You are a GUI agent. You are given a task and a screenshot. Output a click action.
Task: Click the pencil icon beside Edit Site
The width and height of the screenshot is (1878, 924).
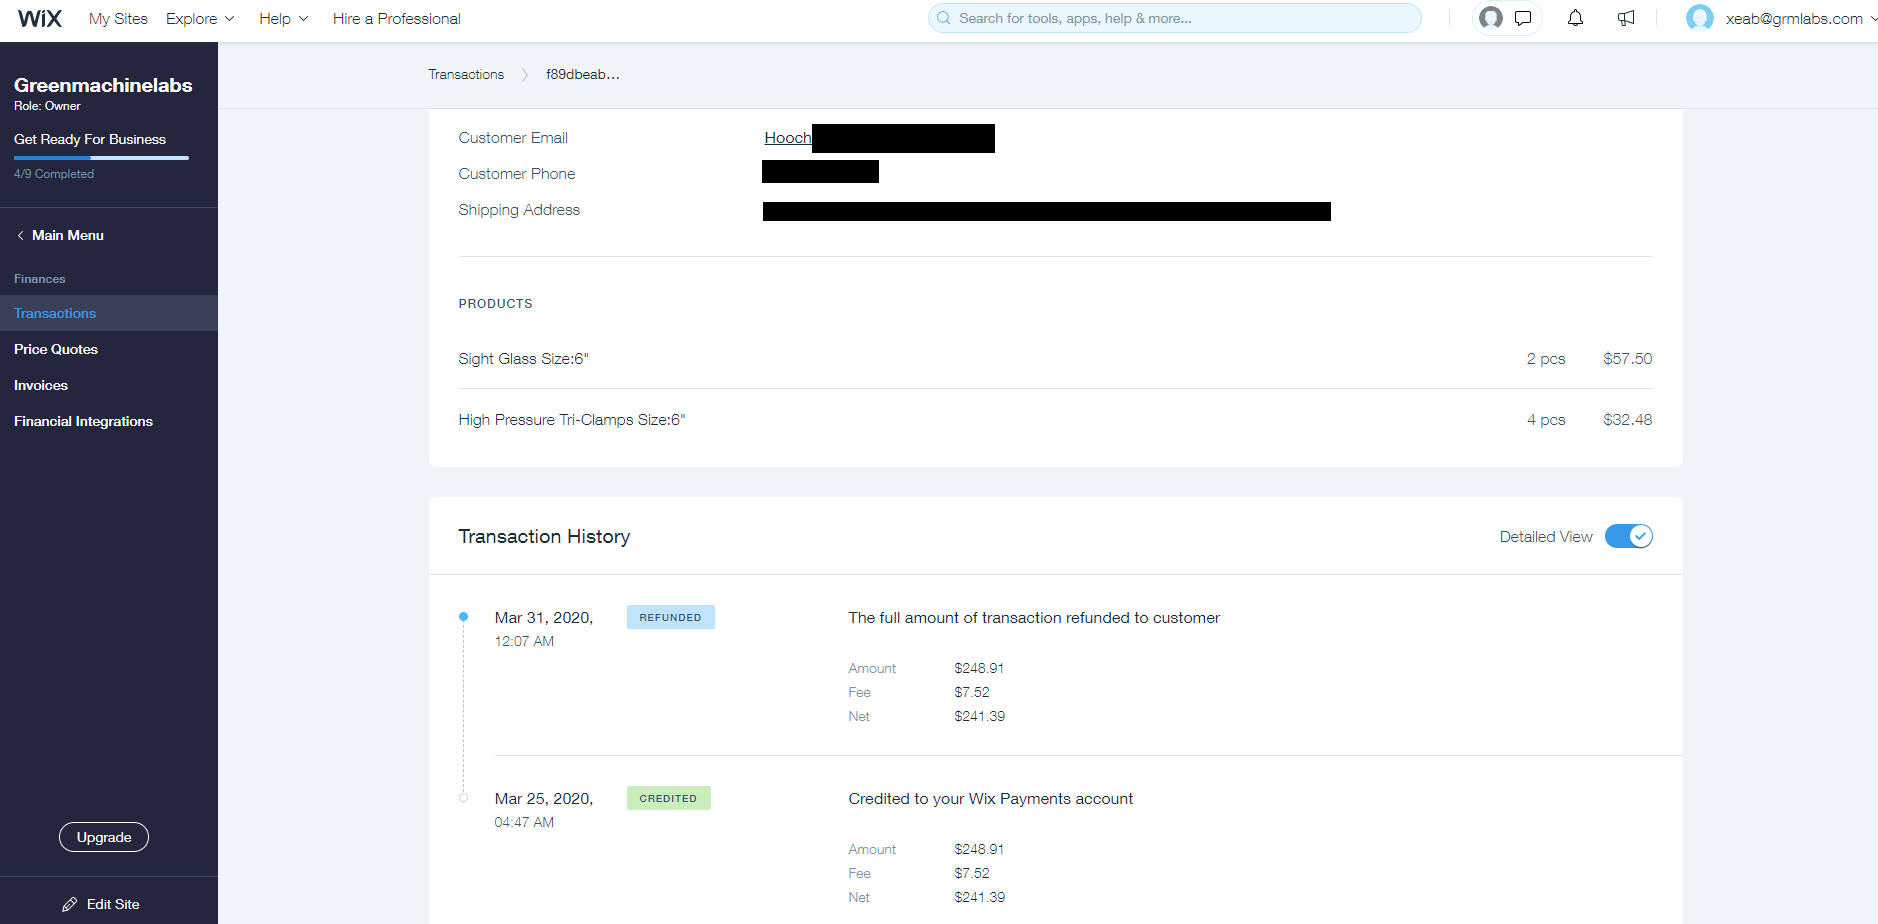click(69, 904)
